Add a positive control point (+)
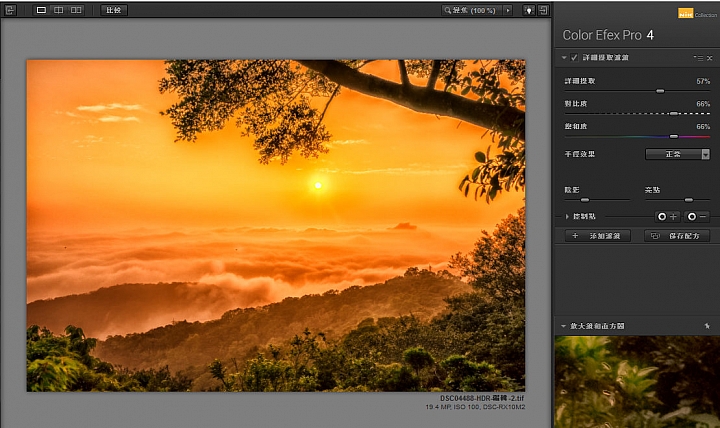This screenshot has height=428, width=720. click(x=666, y=216)
